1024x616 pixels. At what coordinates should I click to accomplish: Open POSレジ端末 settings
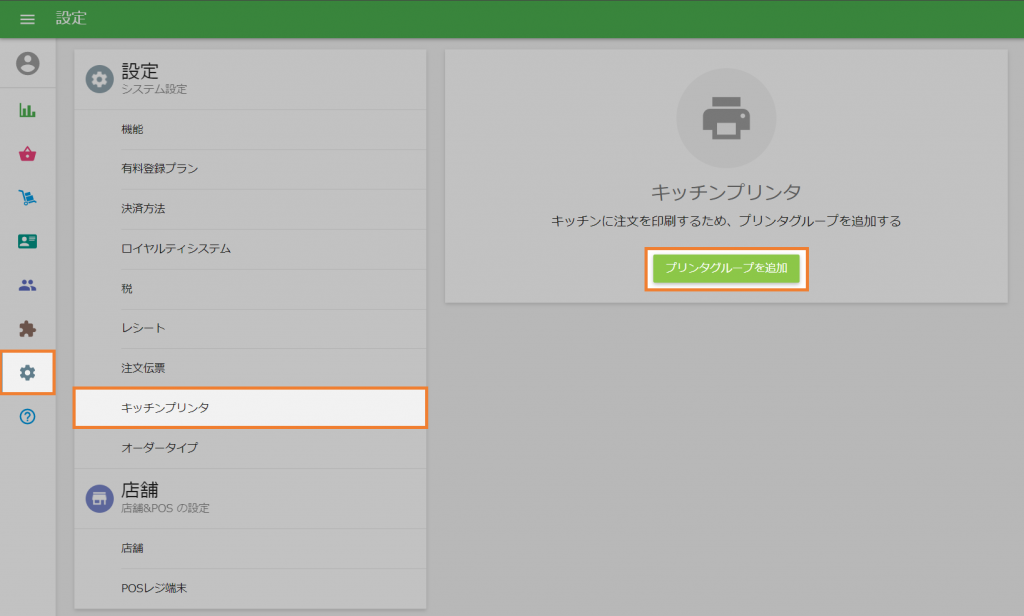tap(249, 588)
